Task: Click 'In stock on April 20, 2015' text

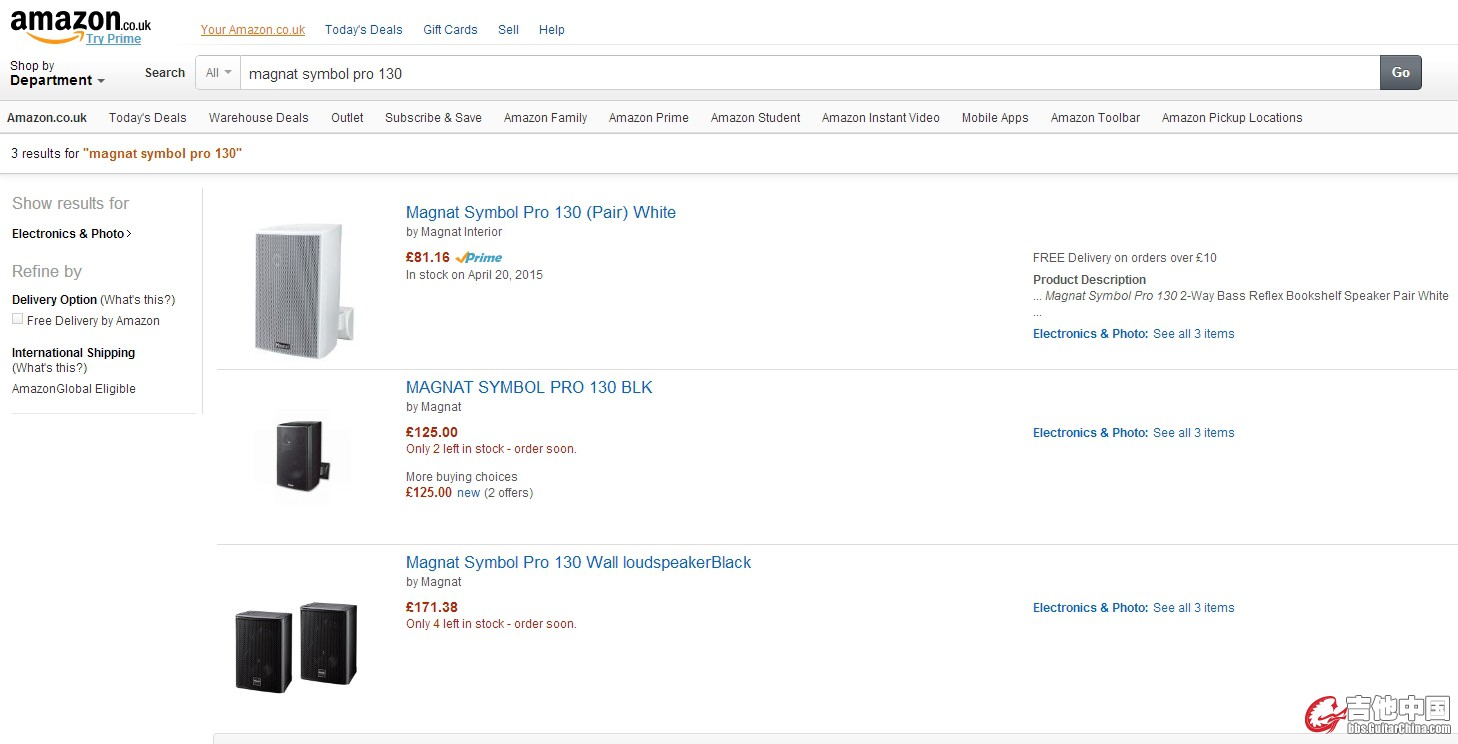Action: [x=474, y=275]
